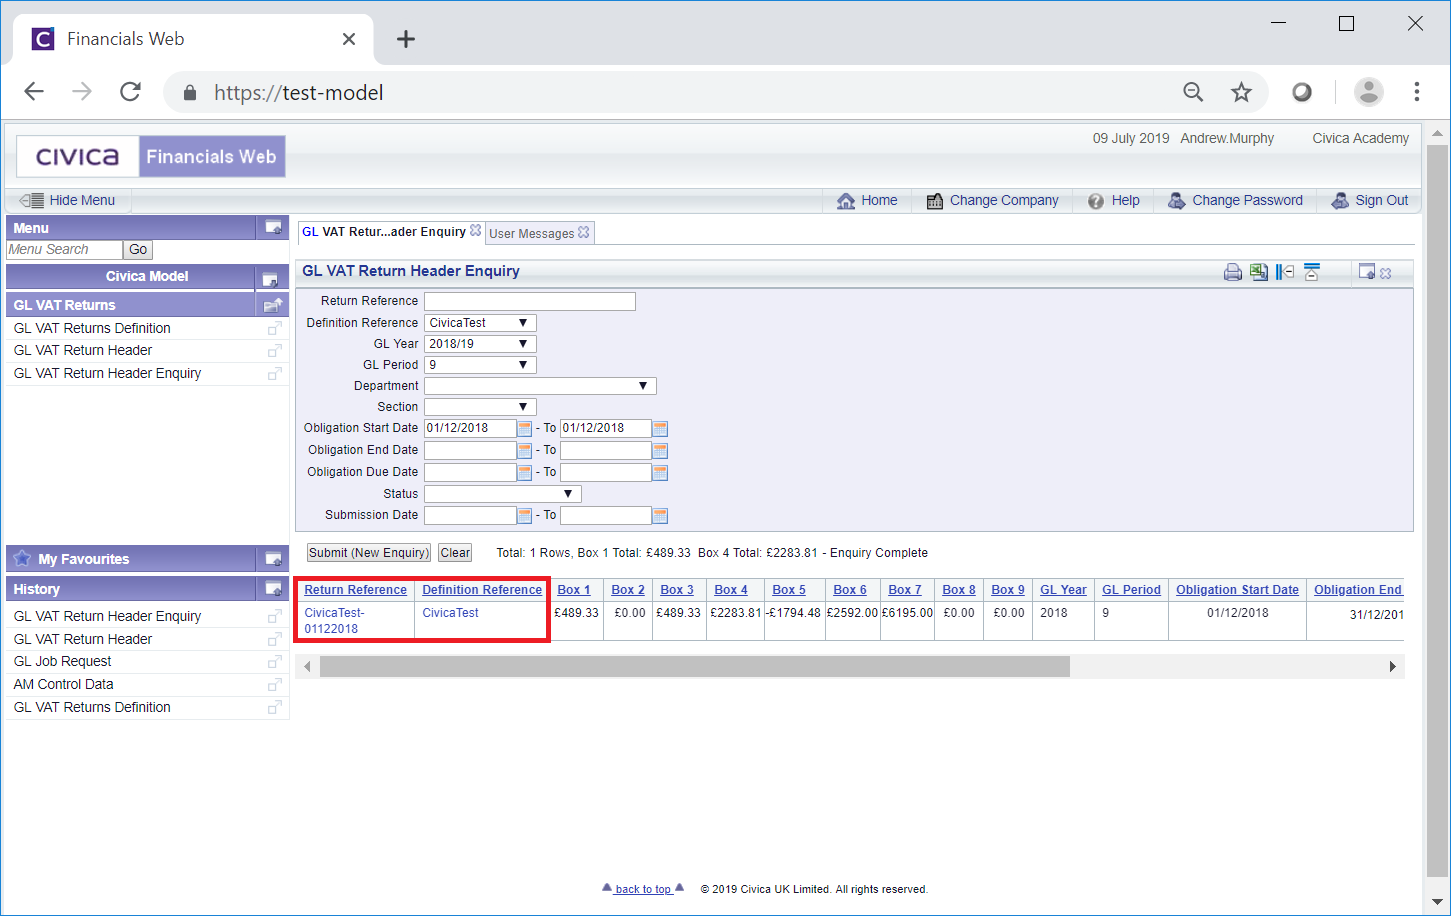This screenshot has height=916, width=1451.
Task: Open the GL Period dropdown
Action: tap(480, 365)
